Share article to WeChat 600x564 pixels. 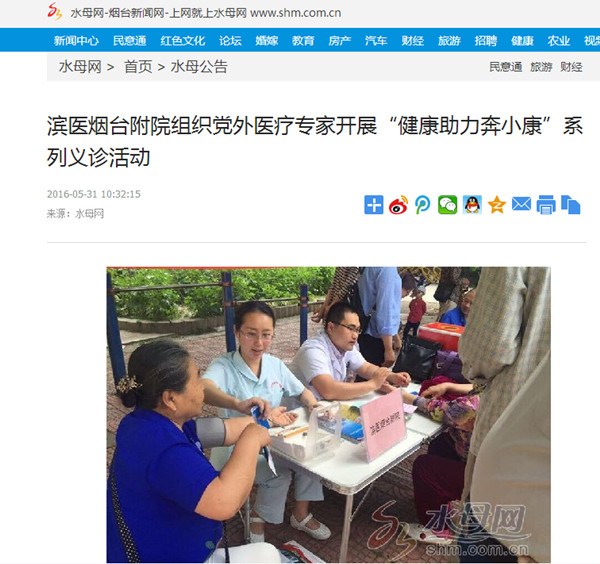pyautogui.click(x=447, y=205)
